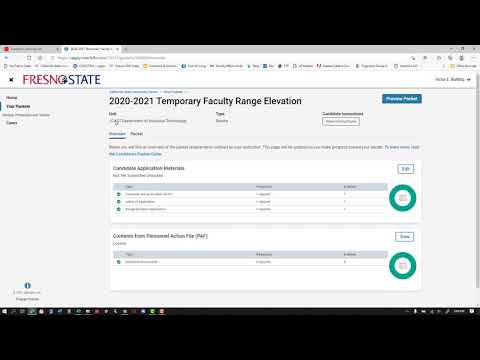480x360 pixels.
Task: Click the document icon in the PAF table row
Action: pos(118,262)
